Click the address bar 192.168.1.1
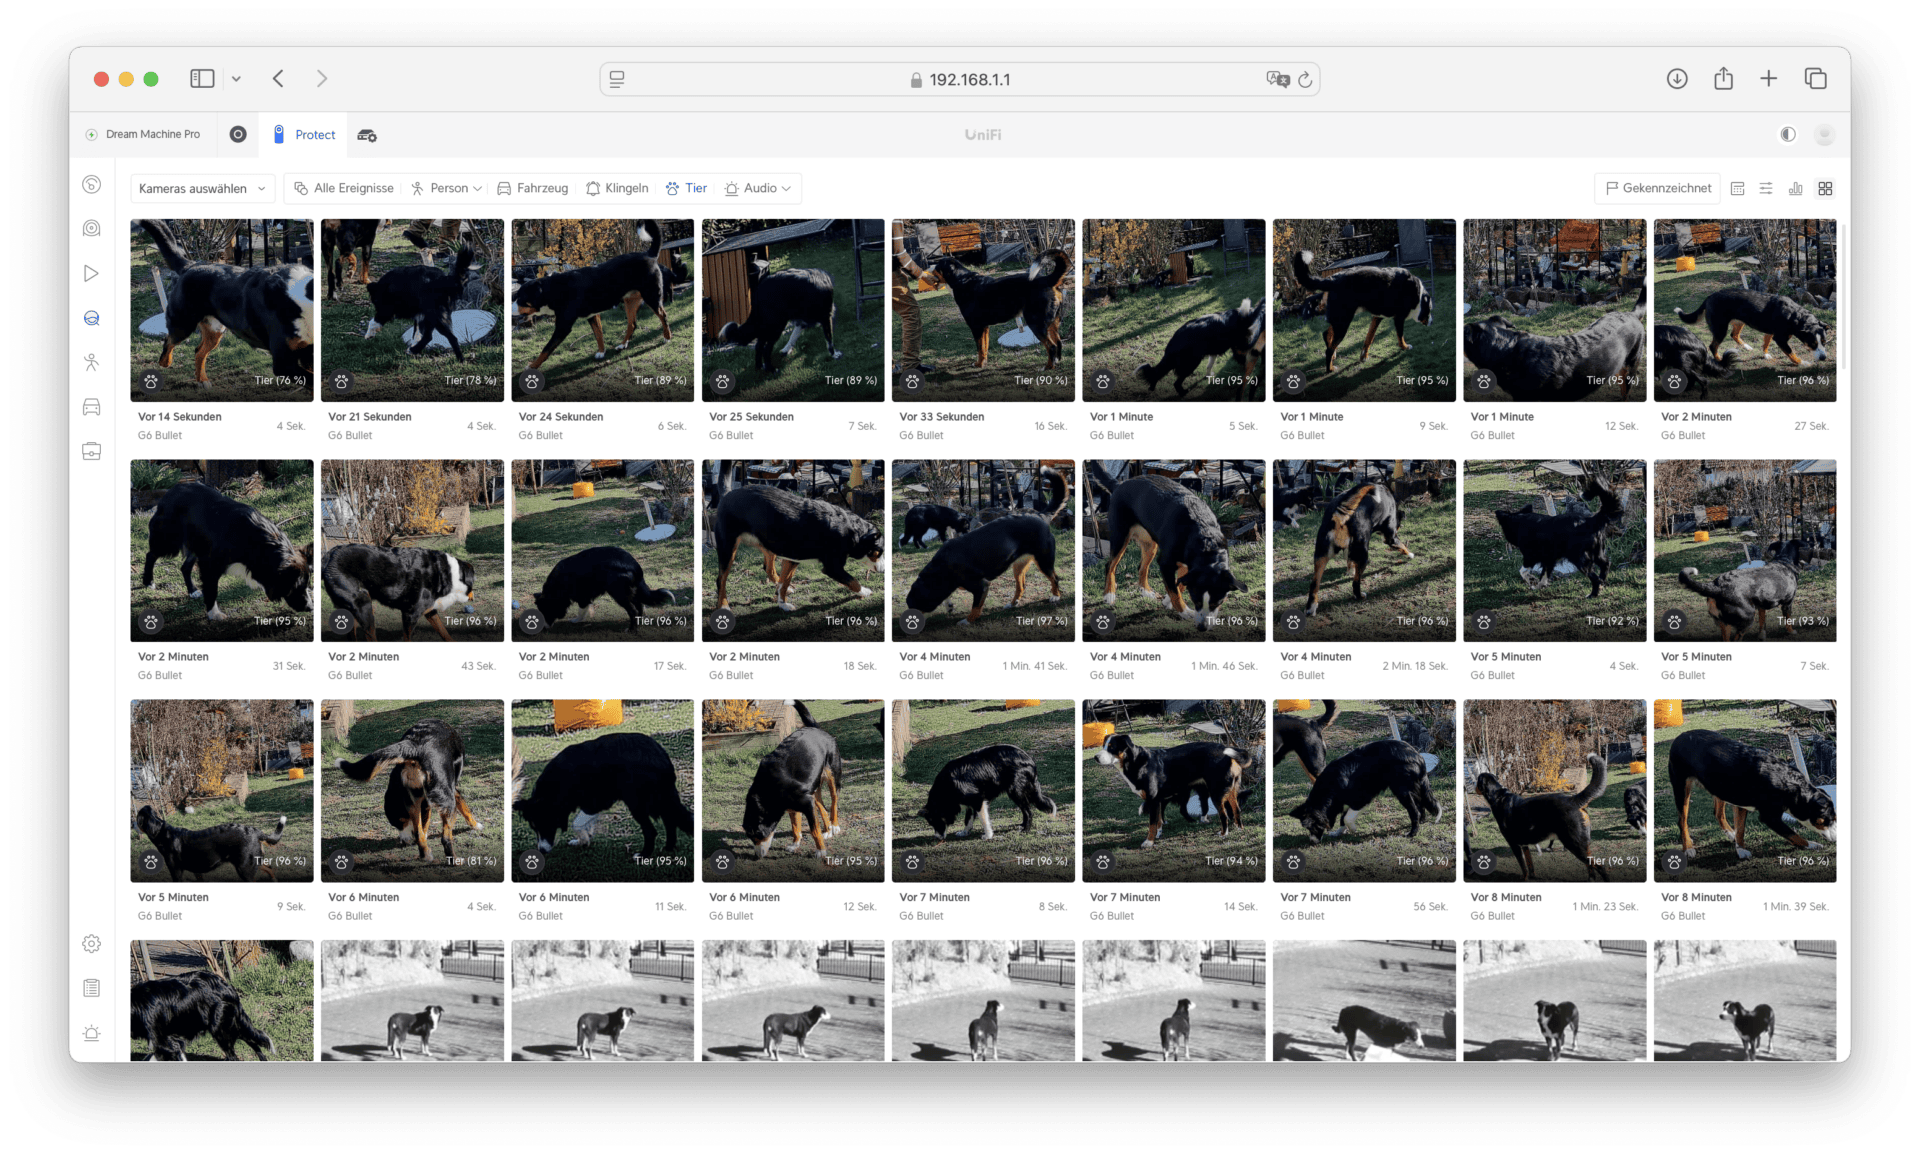The width and height of the screenshot is (1920, 1154). click(x=960, y=79)
